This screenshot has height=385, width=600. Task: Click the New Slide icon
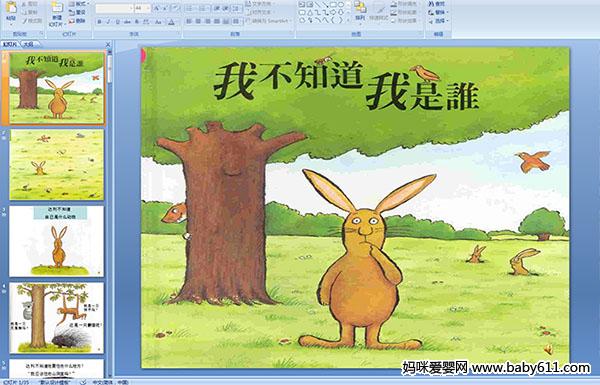click(x=57, y=8)
